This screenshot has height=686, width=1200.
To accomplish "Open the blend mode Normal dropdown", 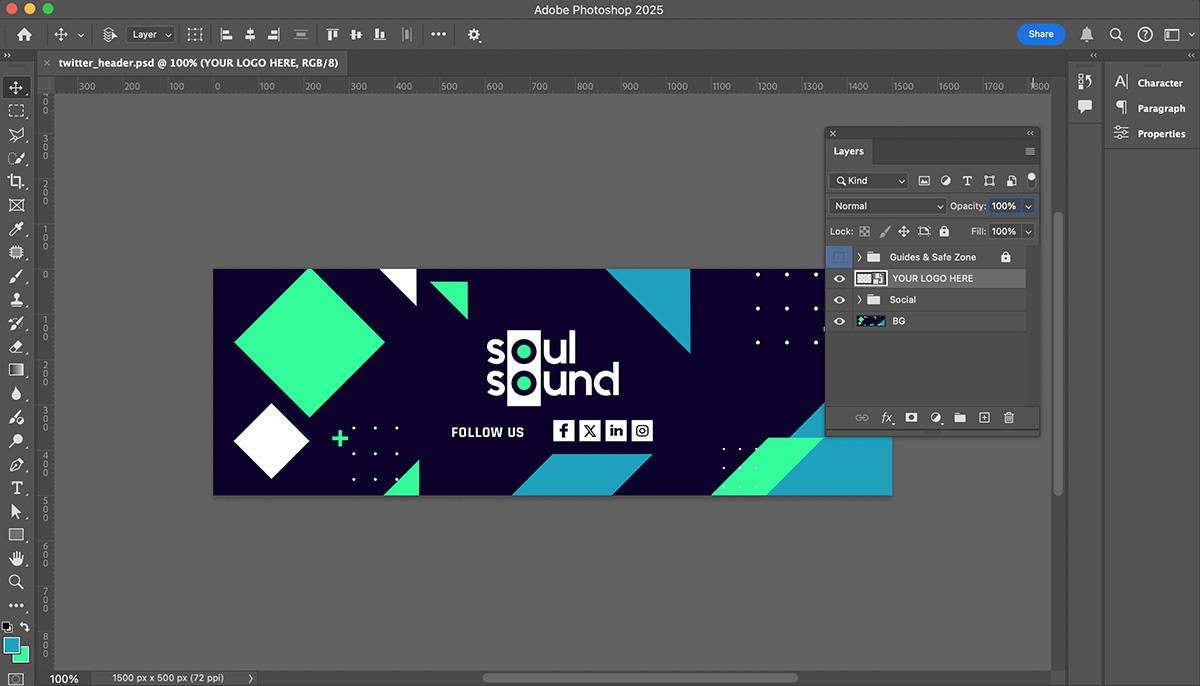I will [887, 206].
